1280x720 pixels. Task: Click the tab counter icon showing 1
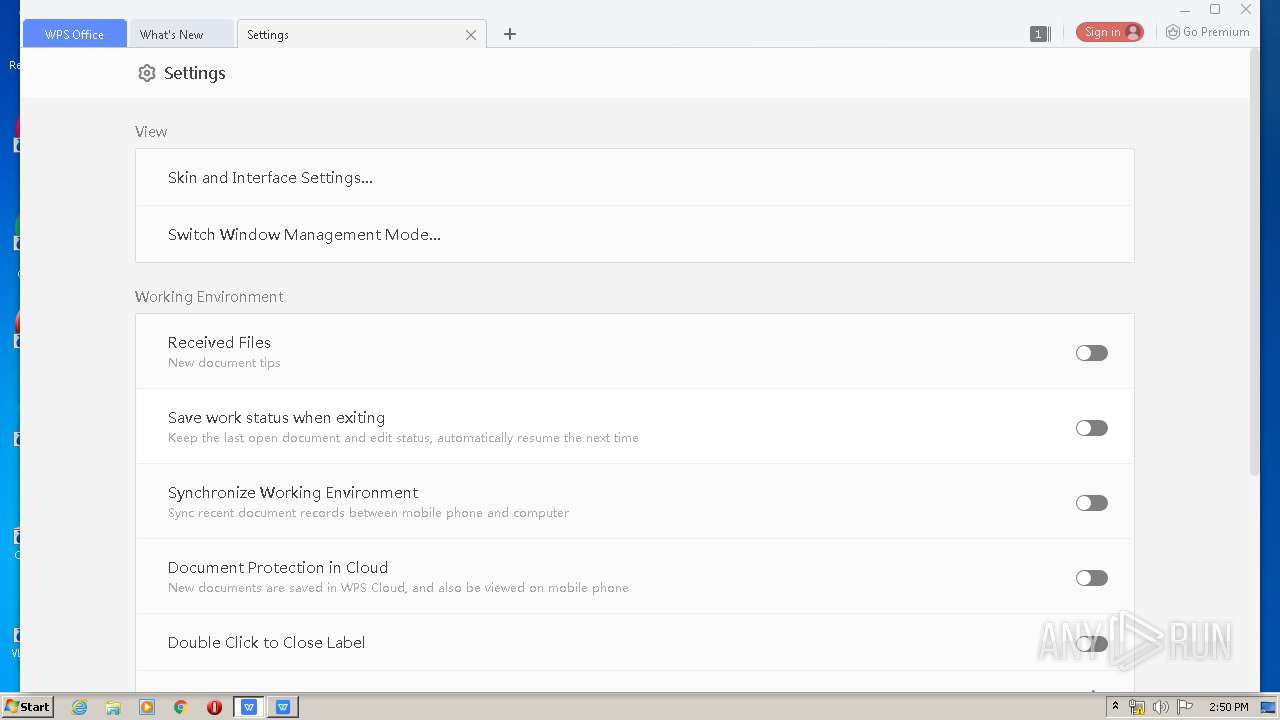coord(1039,34)
